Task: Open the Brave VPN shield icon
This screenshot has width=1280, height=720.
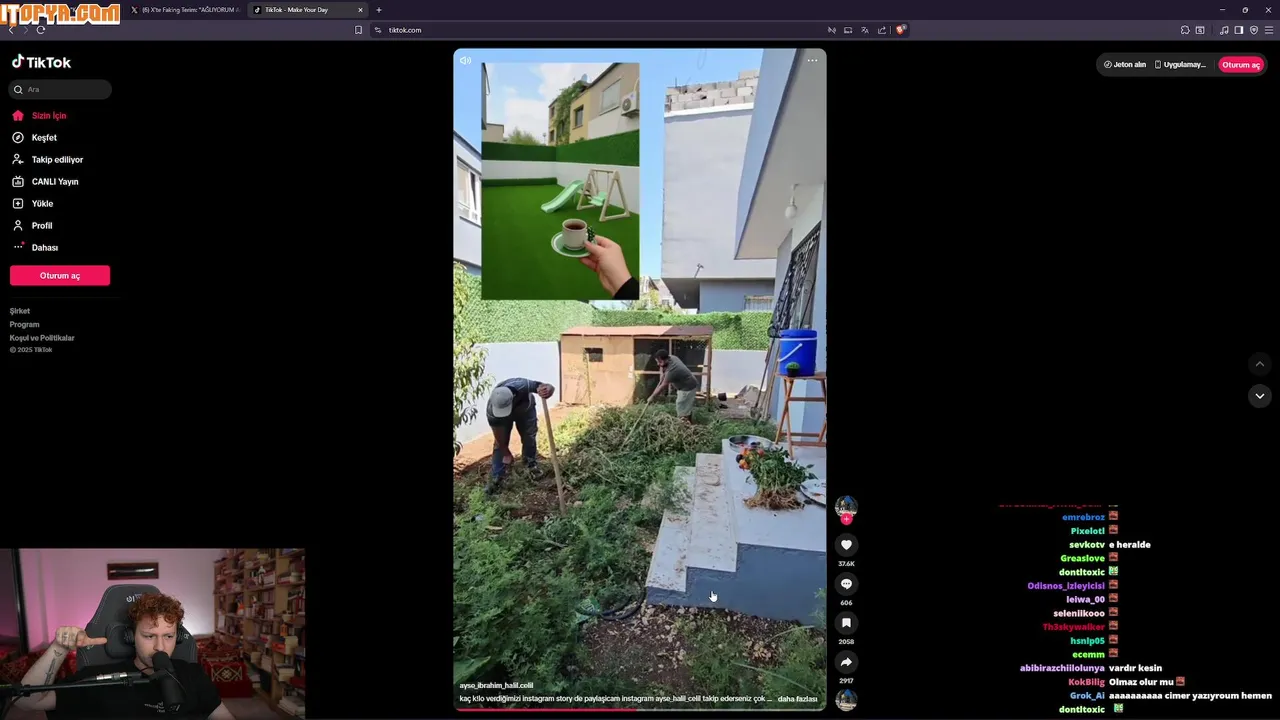Action: pyautogui.click(x=1254, y=30)
